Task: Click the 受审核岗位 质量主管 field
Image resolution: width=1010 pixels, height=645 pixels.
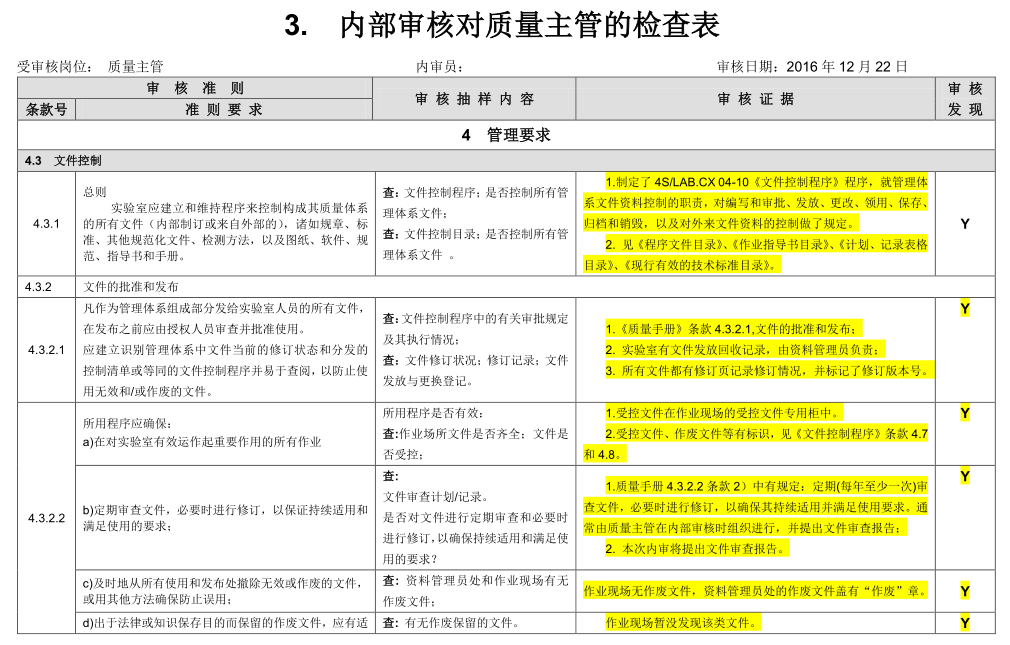Action: pos(90,66)
